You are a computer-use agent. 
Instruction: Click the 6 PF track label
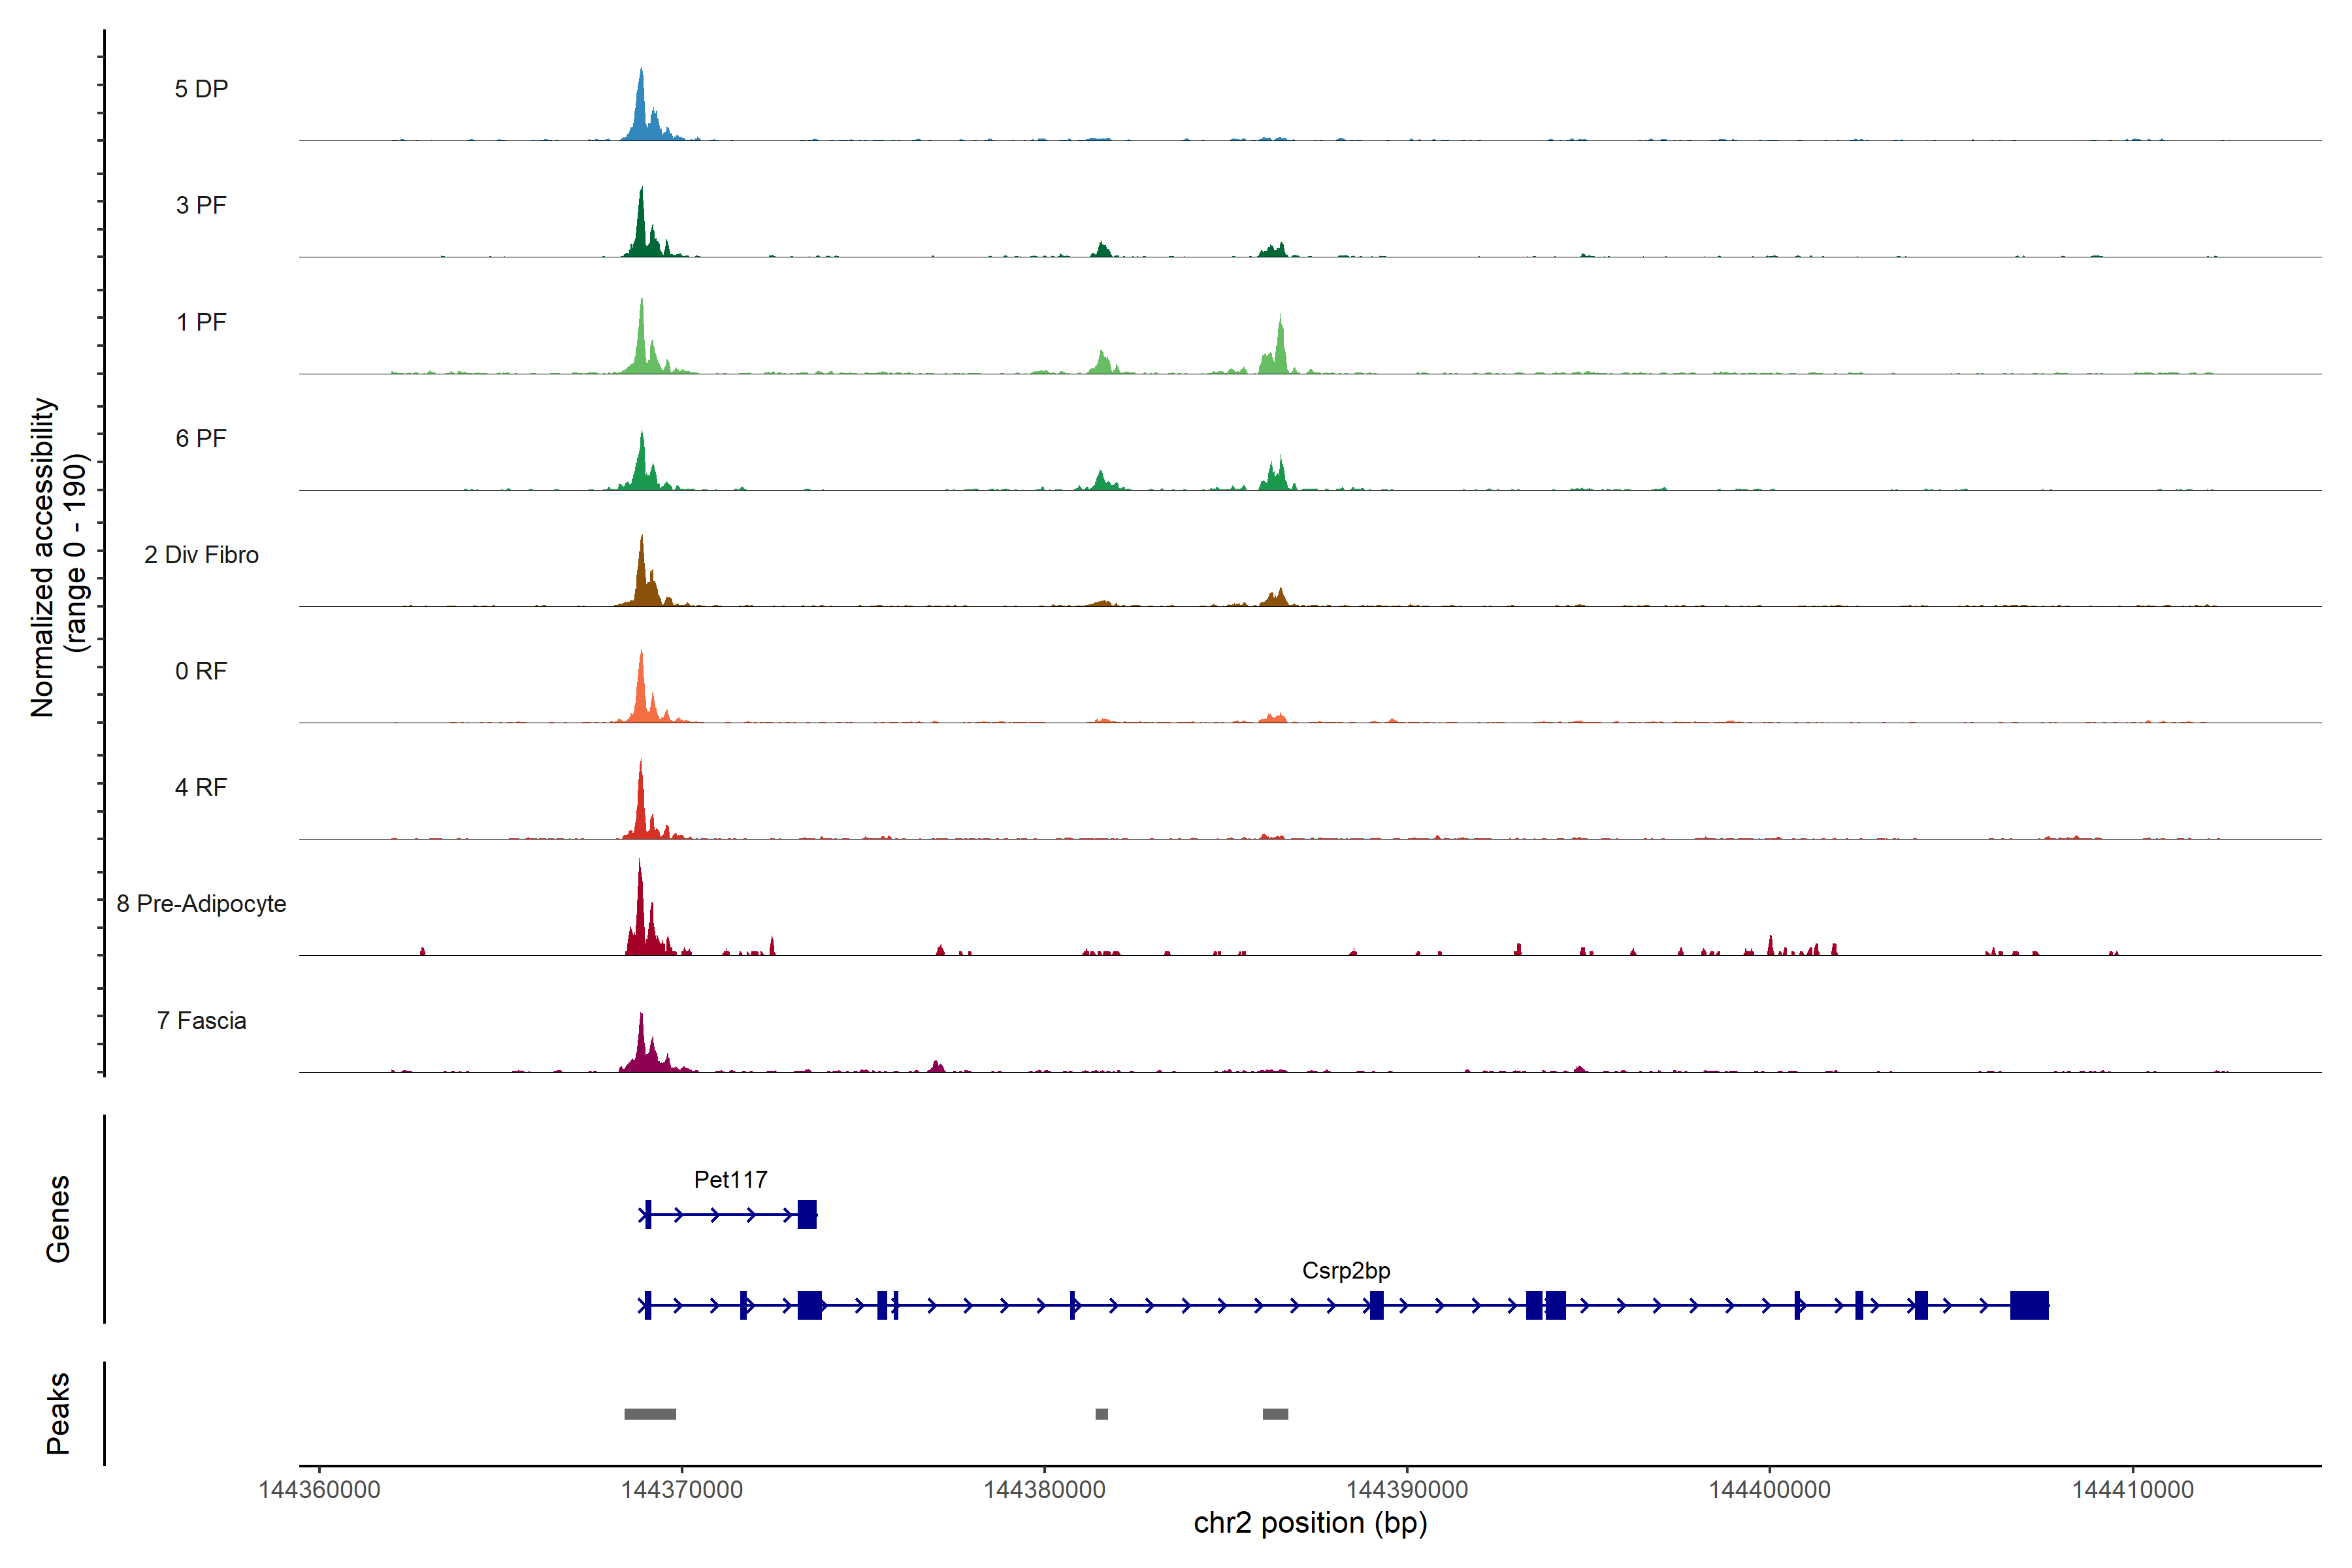(x=201, y=438)
